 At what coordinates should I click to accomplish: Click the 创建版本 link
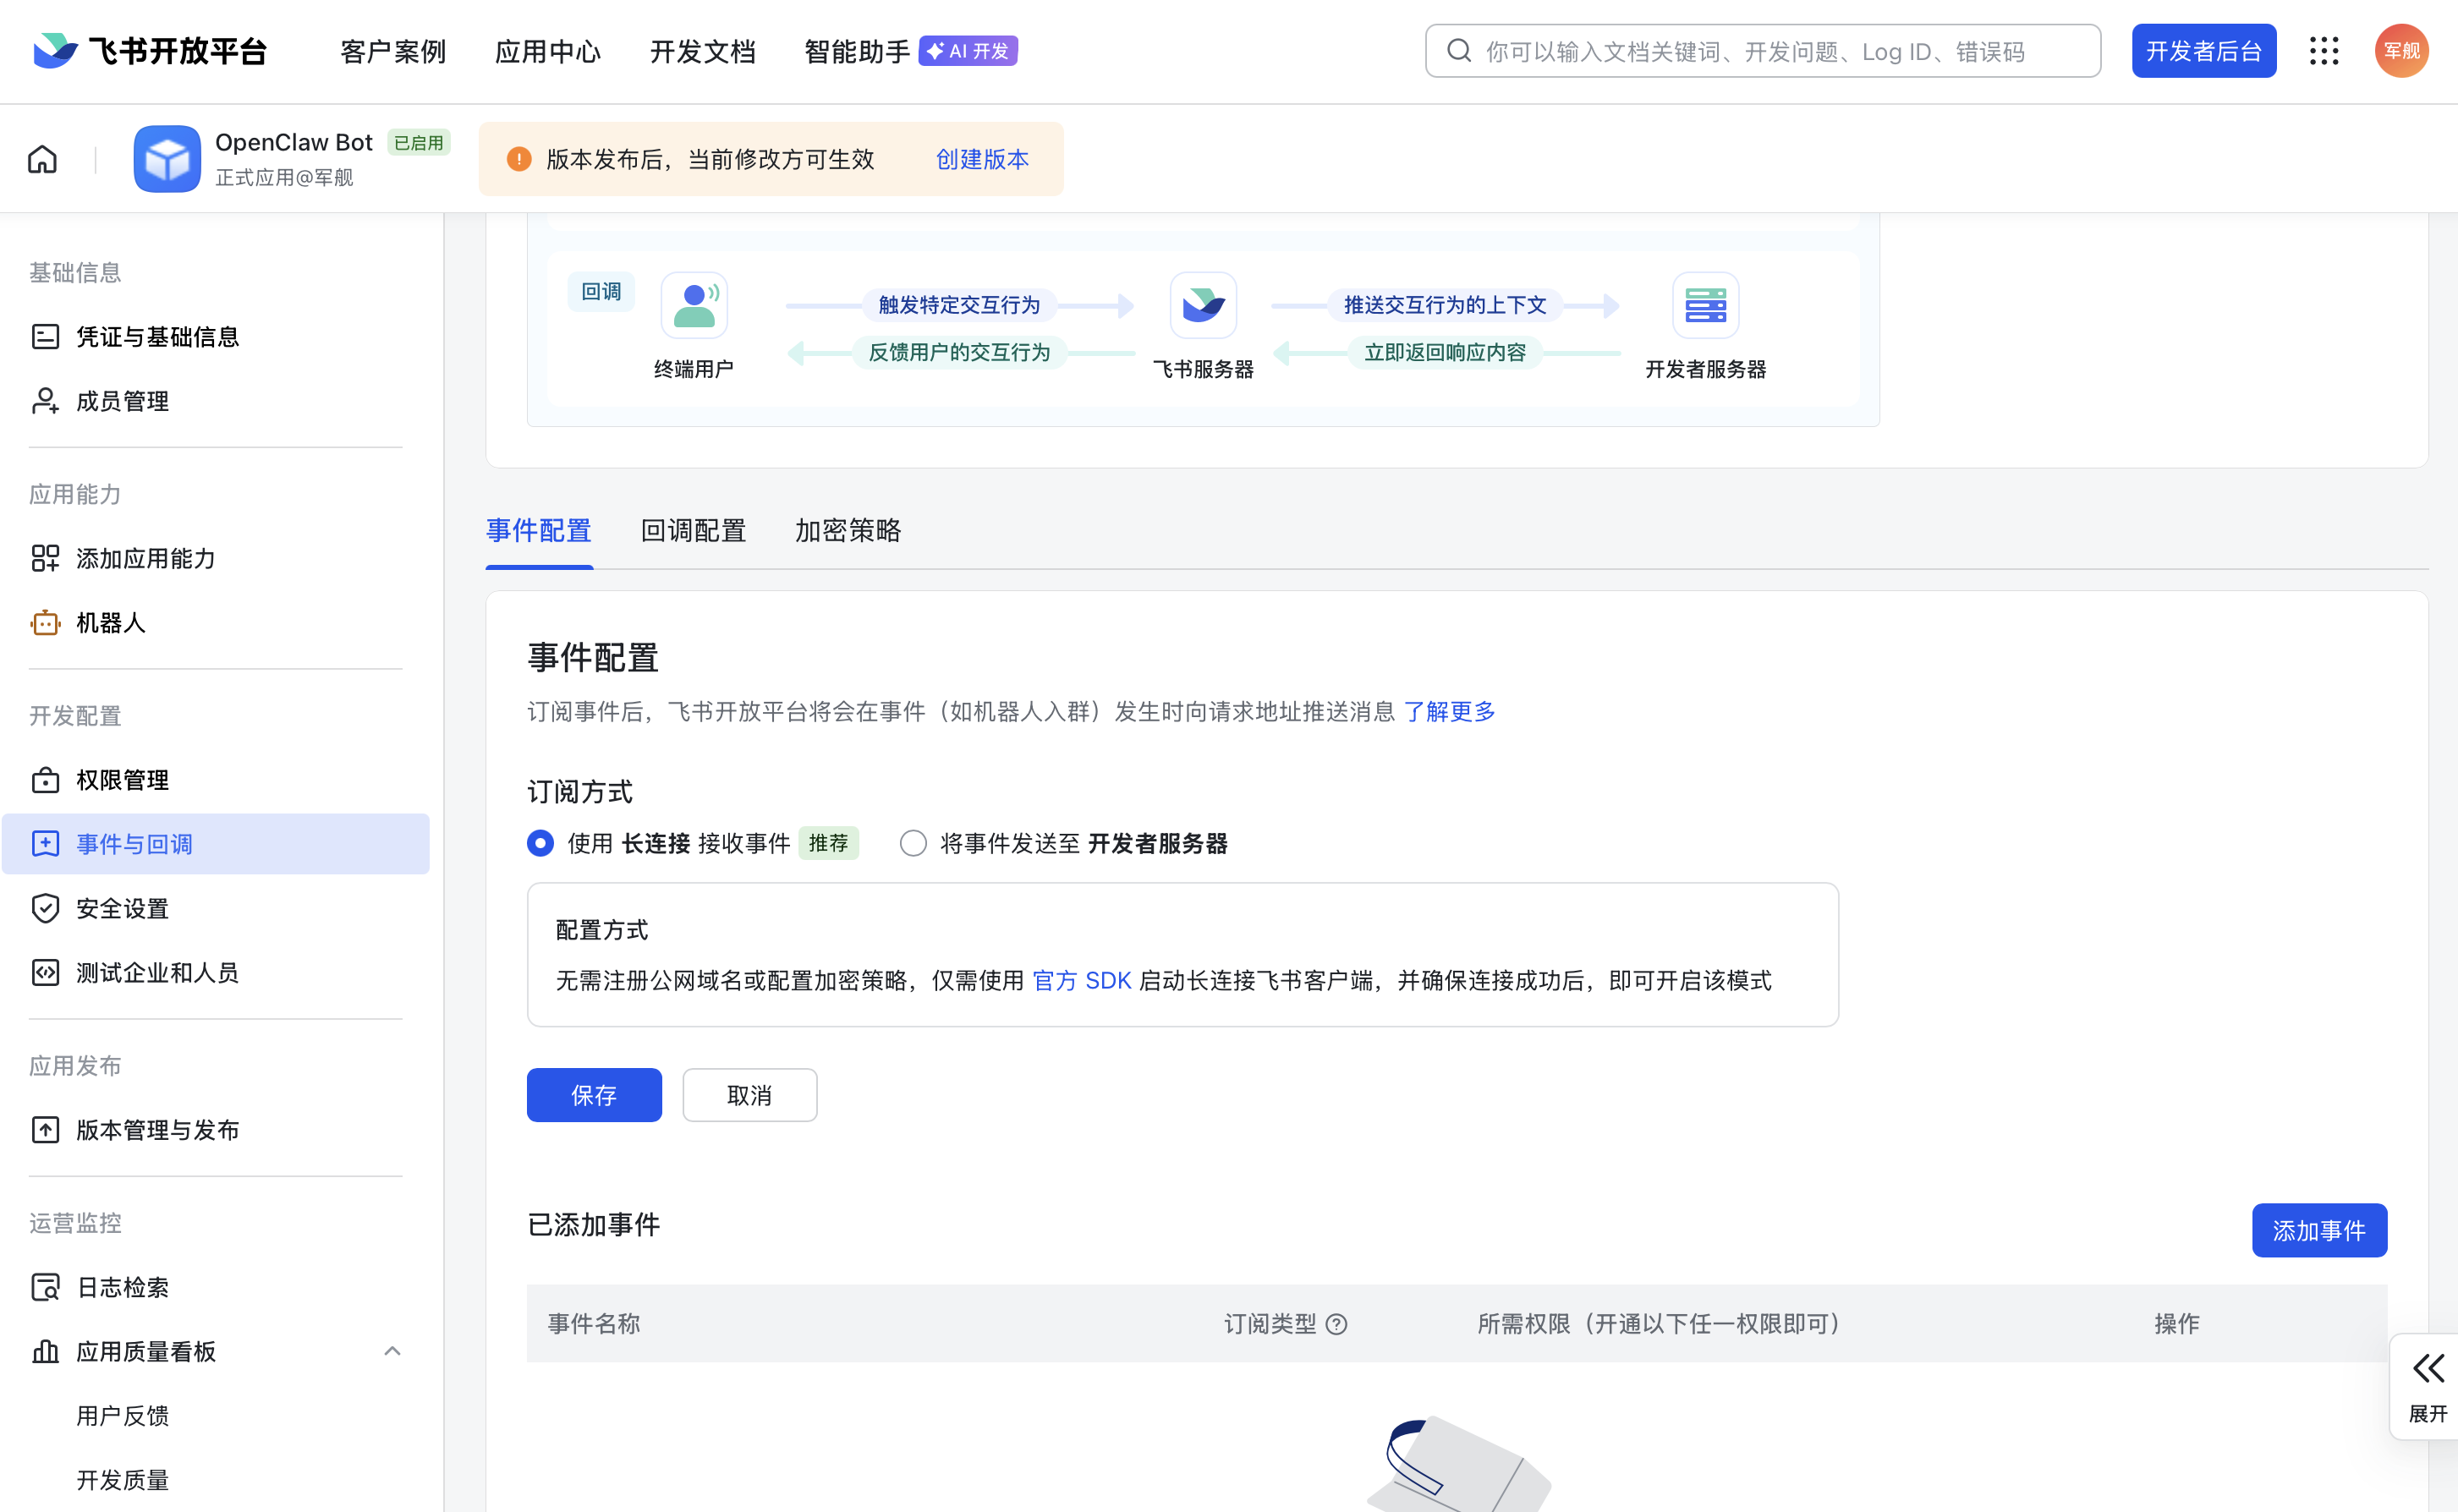point(982,159)
